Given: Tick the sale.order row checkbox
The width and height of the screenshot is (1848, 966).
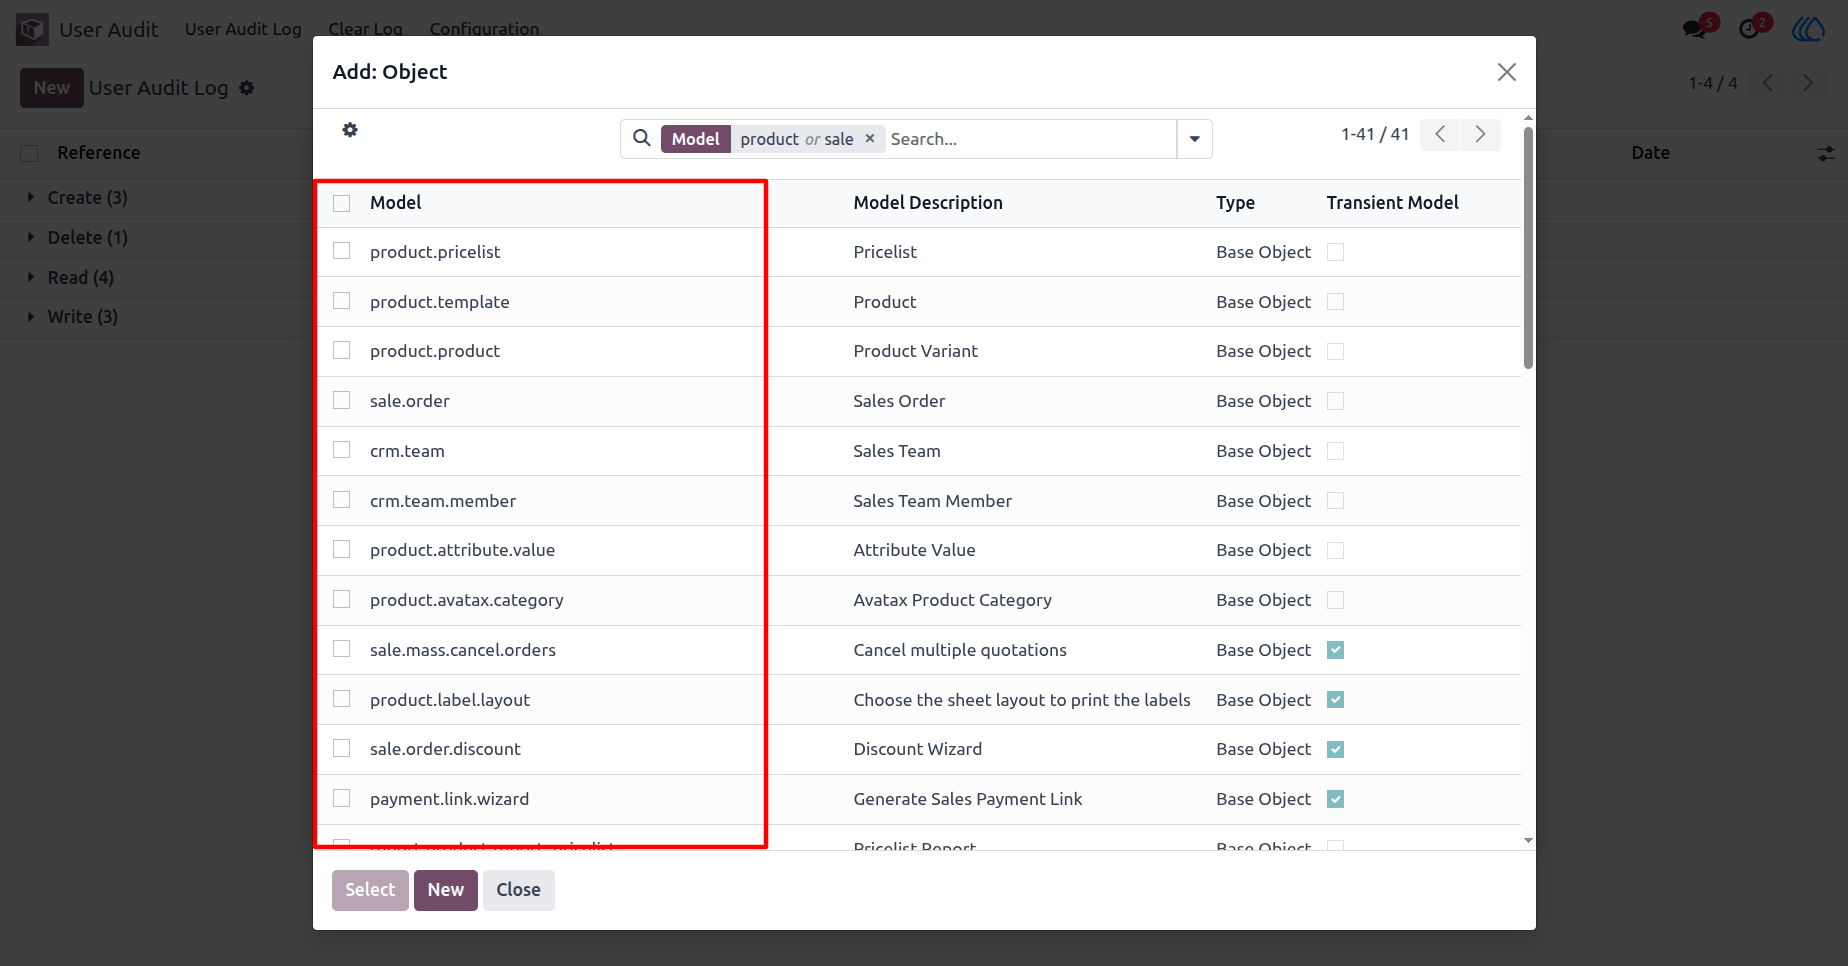Looking at the screenshot, I should pyautogui.click(x=342, y=400).
